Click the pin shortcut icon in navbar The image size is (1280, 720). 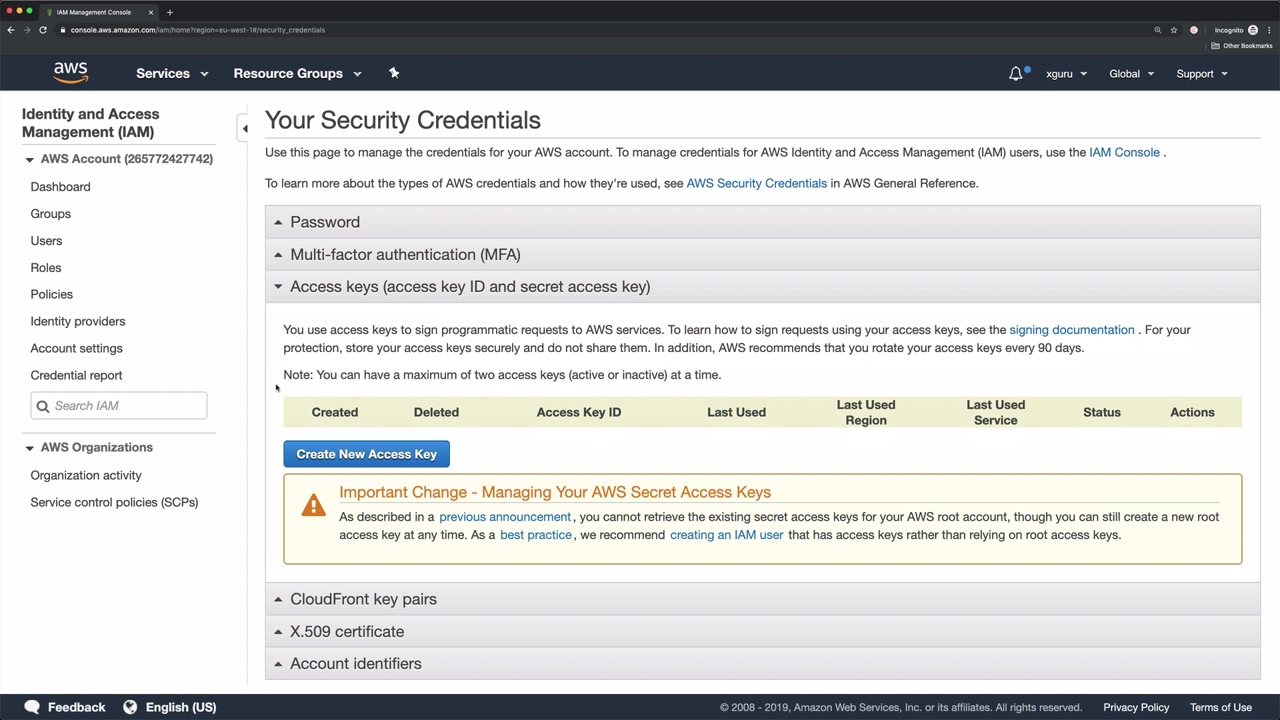tap(394, 73)
